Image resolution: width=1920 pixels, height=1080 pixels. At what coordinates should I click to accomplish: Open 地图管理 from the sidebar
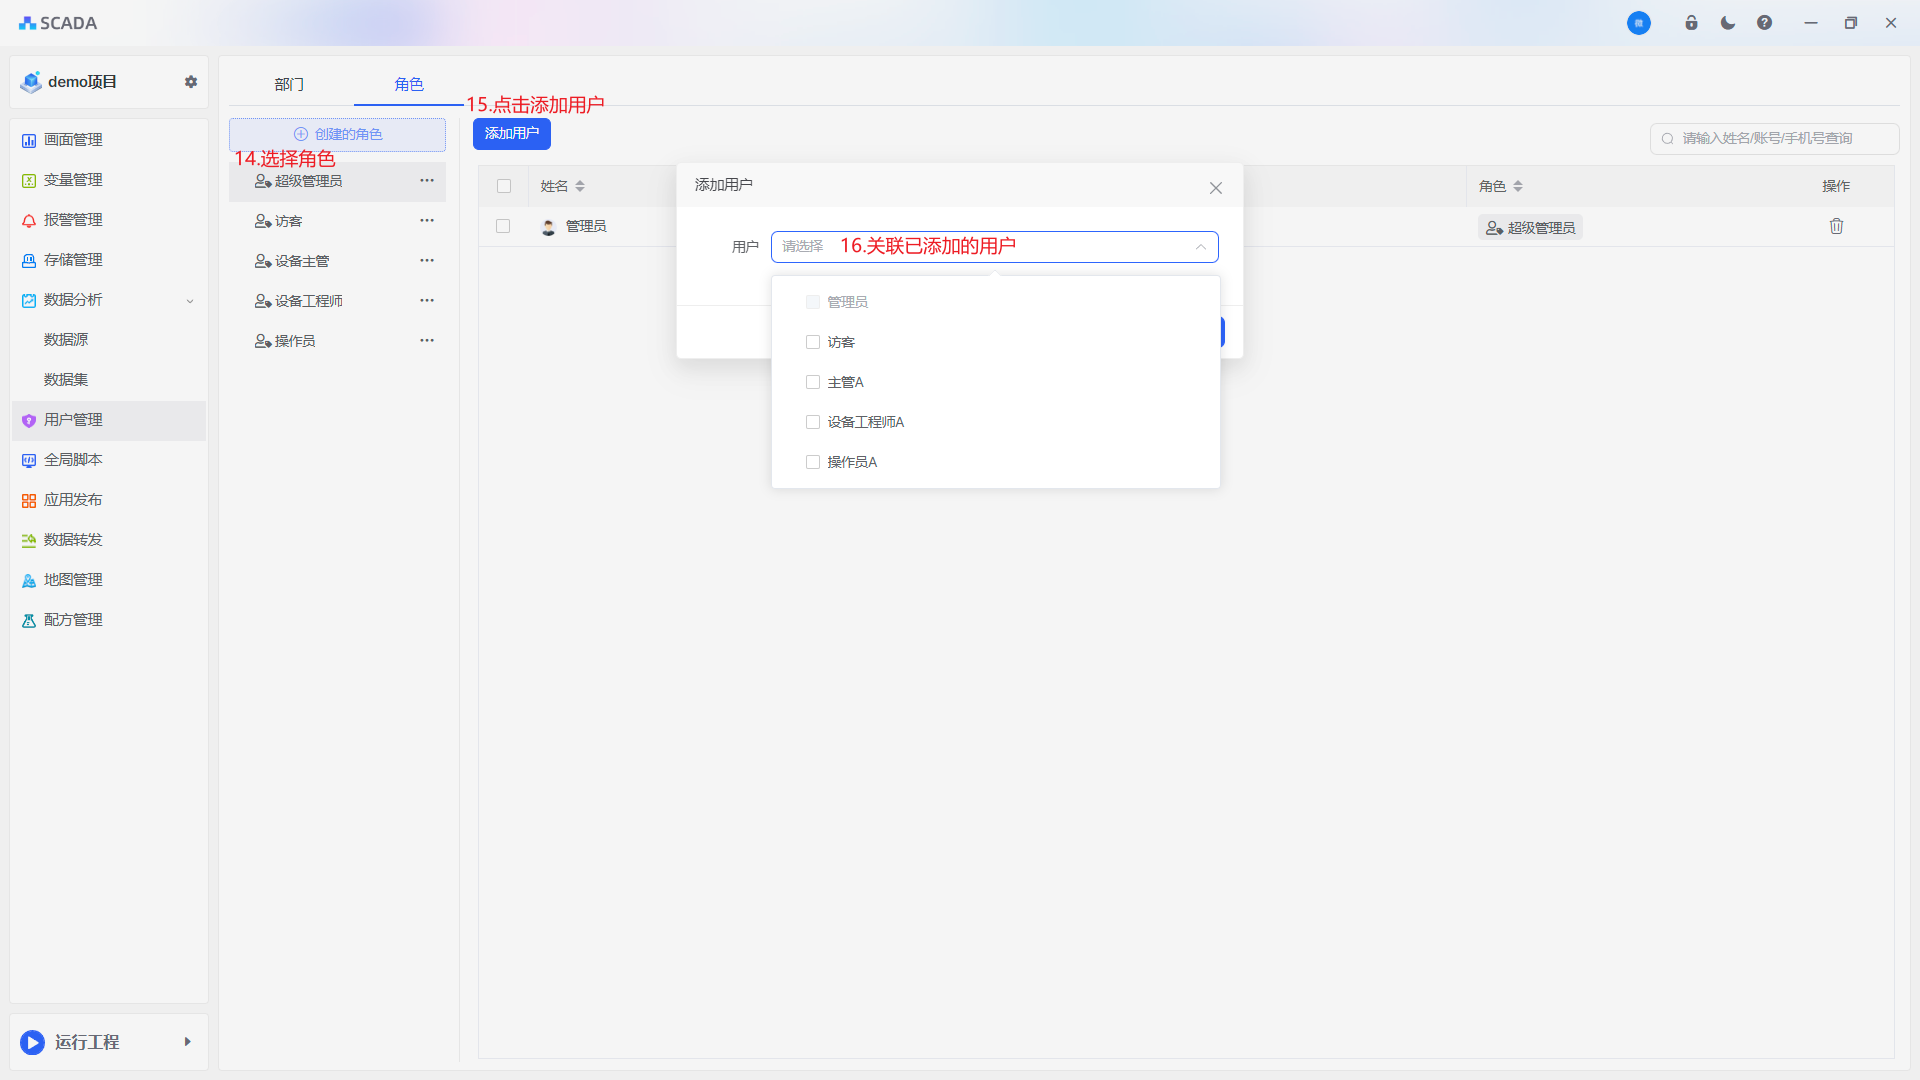click(x=73, y=580)
